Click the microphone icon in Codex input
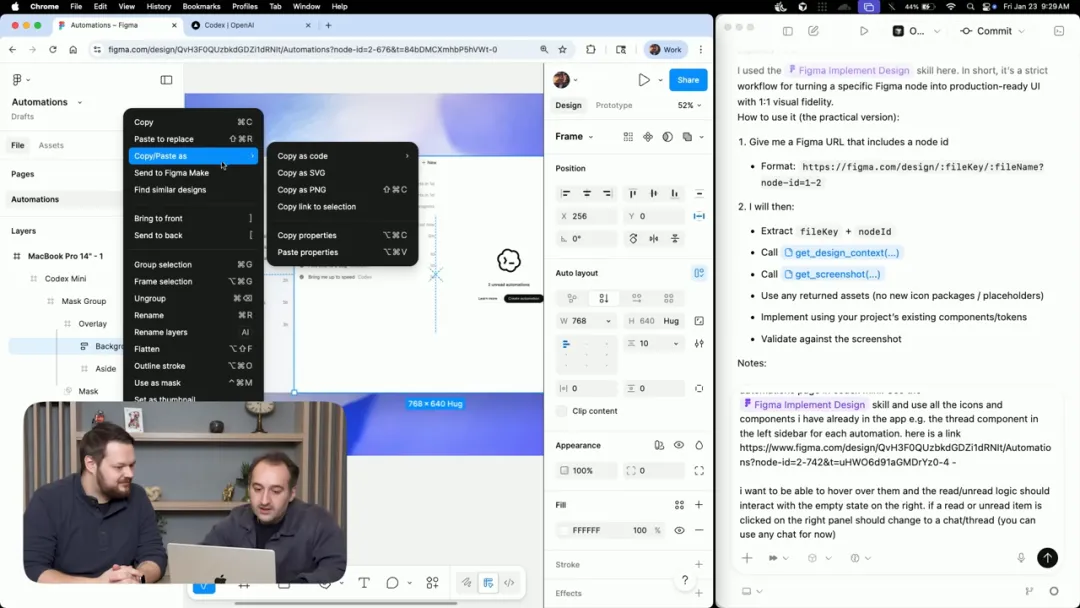 pyautogui.click(x=1021, y=558)
